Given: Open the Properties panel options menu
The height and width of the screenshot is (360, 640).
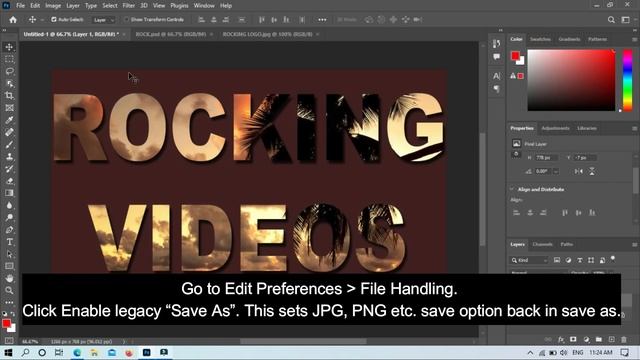Looking at the screenshot, I should [634, 128].
